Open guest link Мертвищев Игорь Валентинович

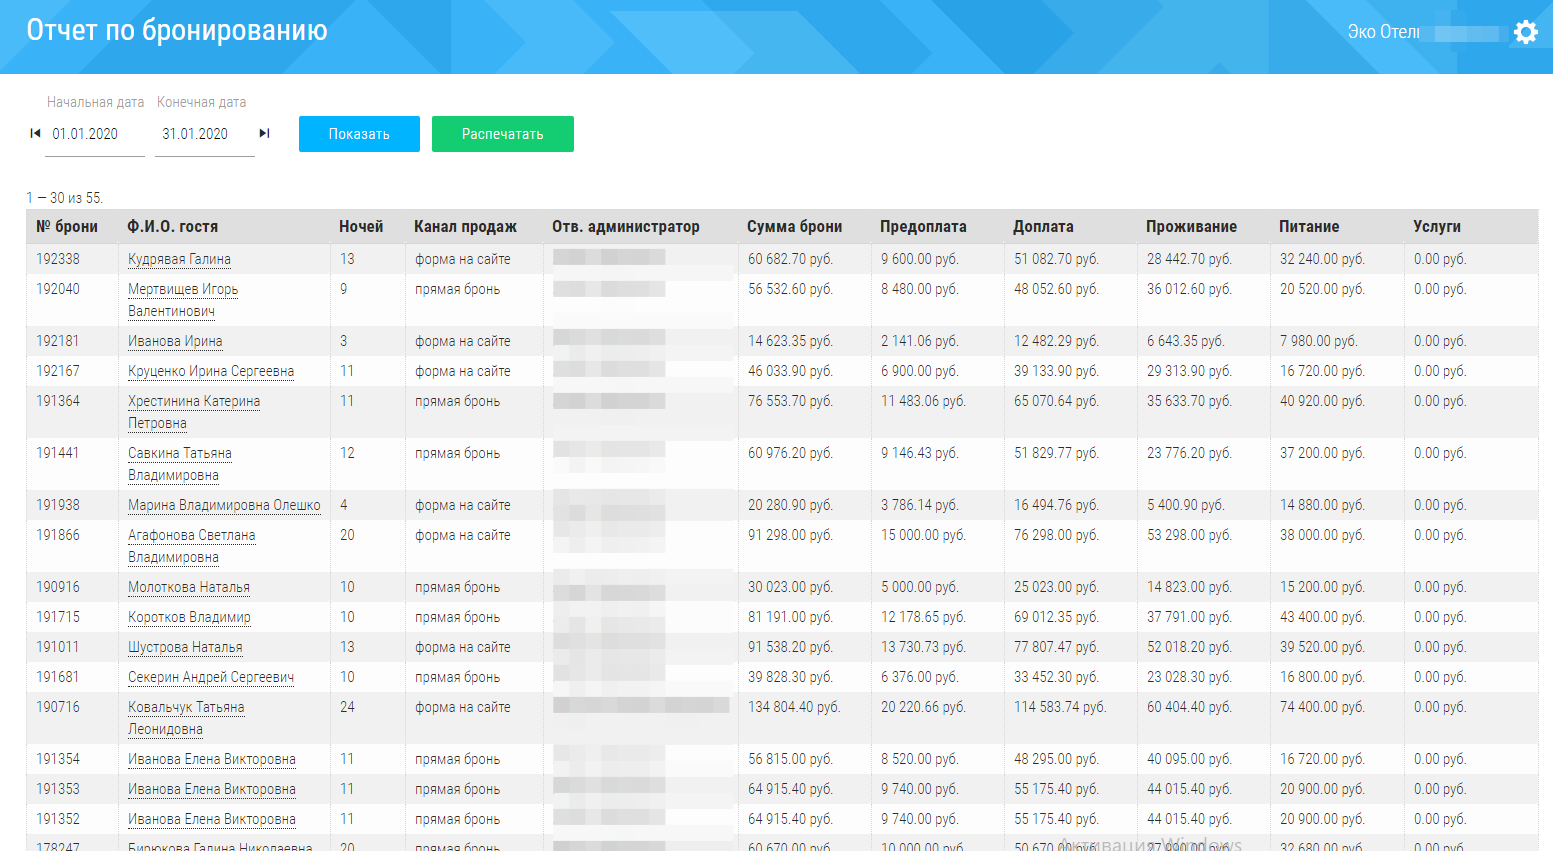(183, 300)
